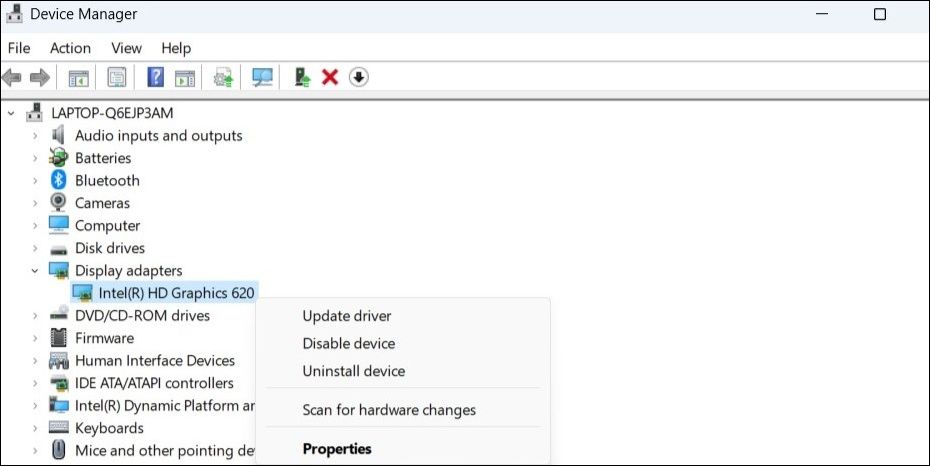
Task: Choose Scan for hardware changes menu entry
Action: tap(389, 410)
